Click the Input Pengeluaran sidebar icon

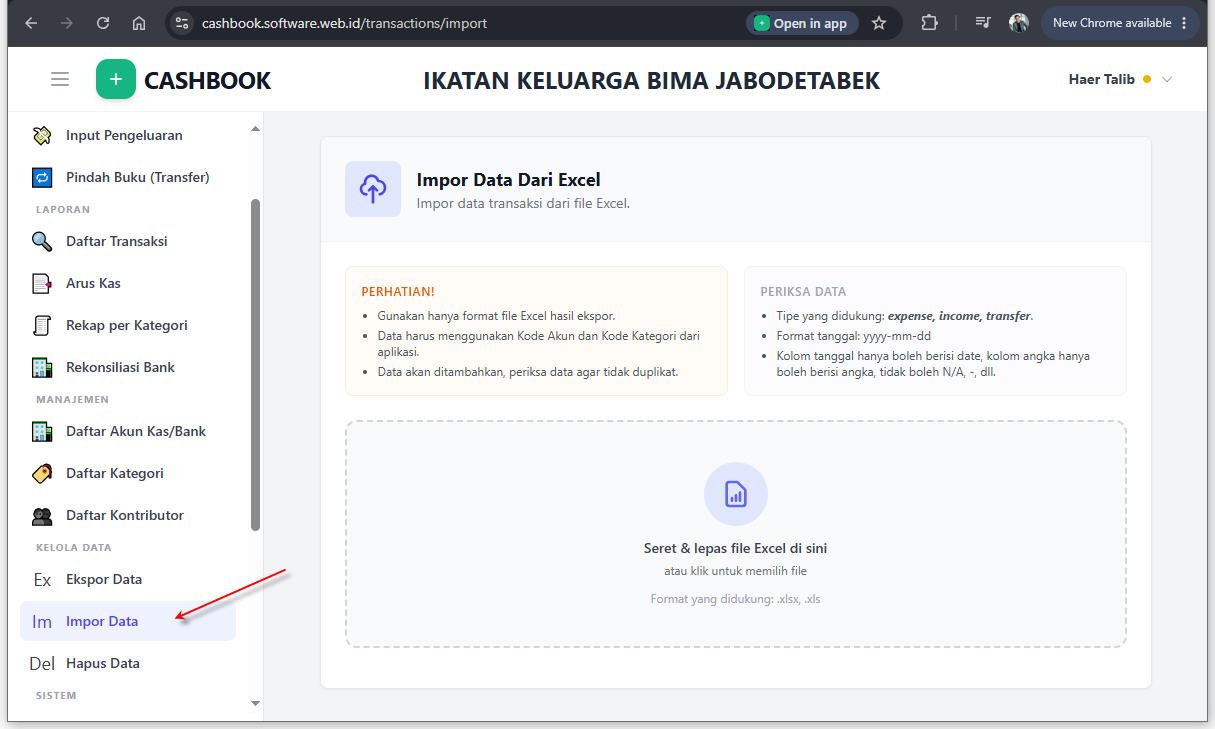pos(42,135)
